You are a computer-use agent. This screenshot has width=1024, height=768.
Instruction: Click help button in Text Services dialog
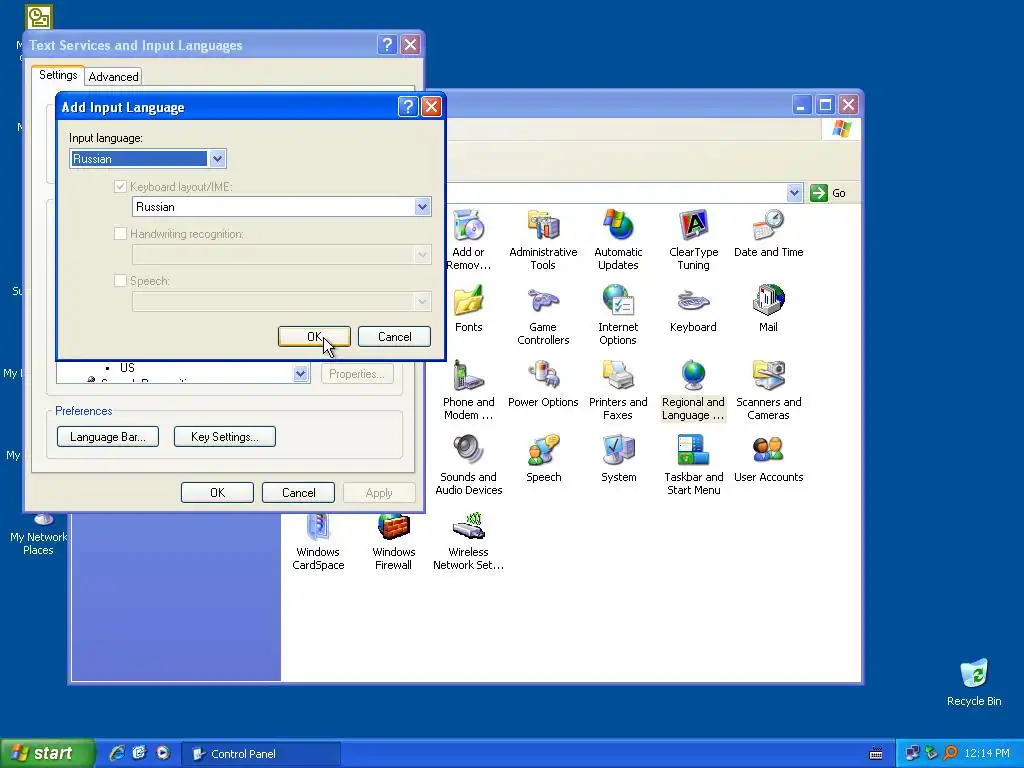tap(387, 44)
